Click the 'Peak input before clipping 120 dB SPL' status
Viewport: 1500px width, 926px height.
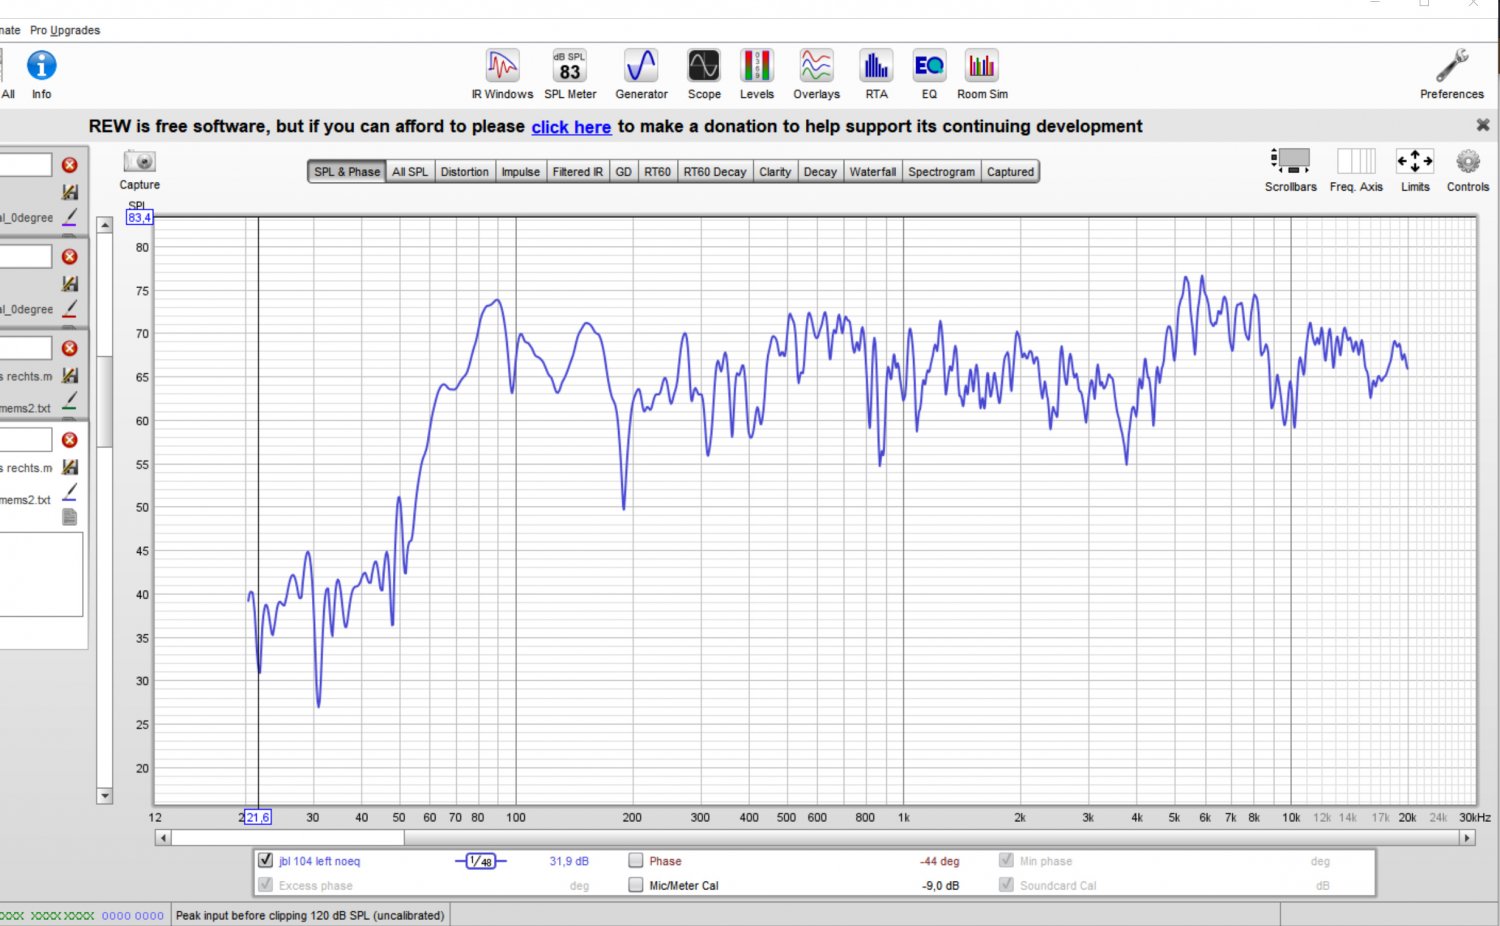point(310,915)
